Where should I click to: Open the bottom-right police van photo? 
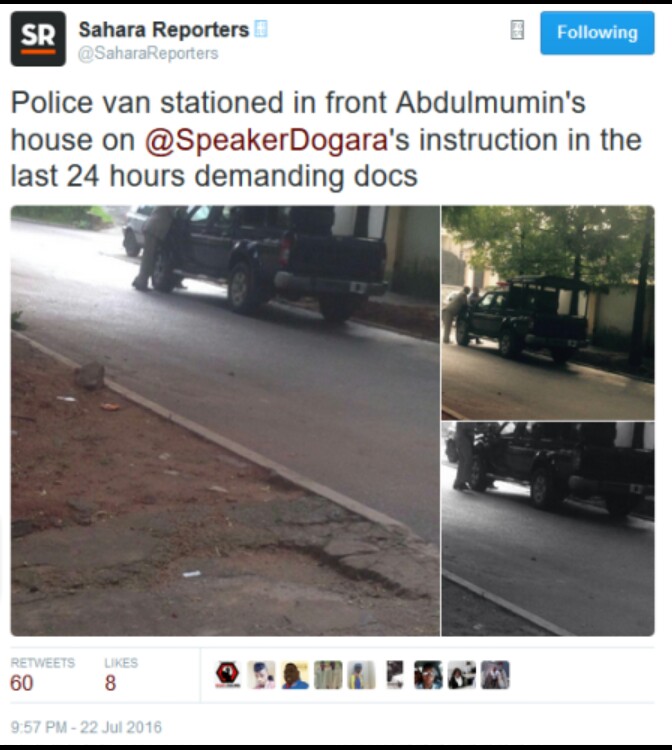[x=548, y=529]
